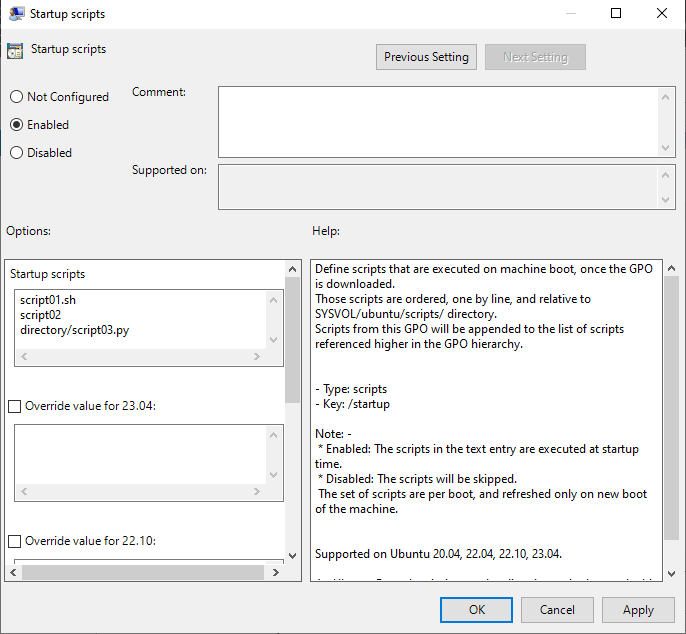
Task: Close the Startup scripts dialog
Action: (x=662, y=14)
